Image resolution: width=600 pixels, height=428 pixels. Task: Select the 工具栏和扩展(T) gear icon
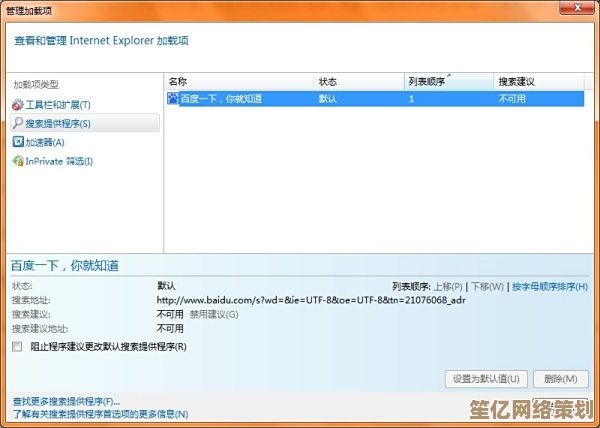click(18, 104)
